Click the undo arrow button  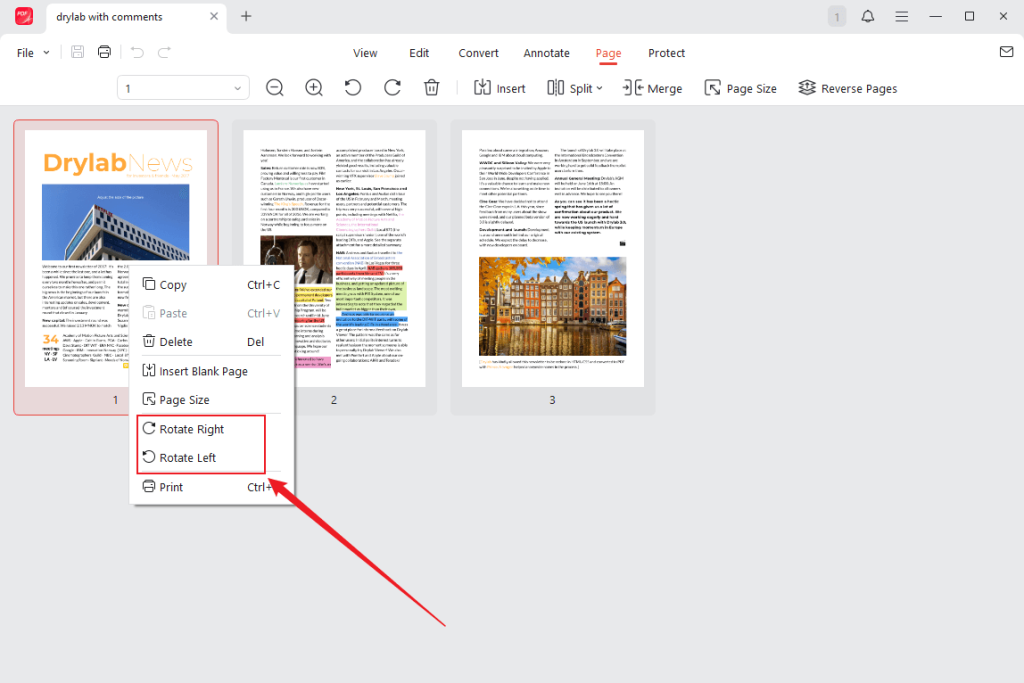pyautogui.click(x=136, y=52)
